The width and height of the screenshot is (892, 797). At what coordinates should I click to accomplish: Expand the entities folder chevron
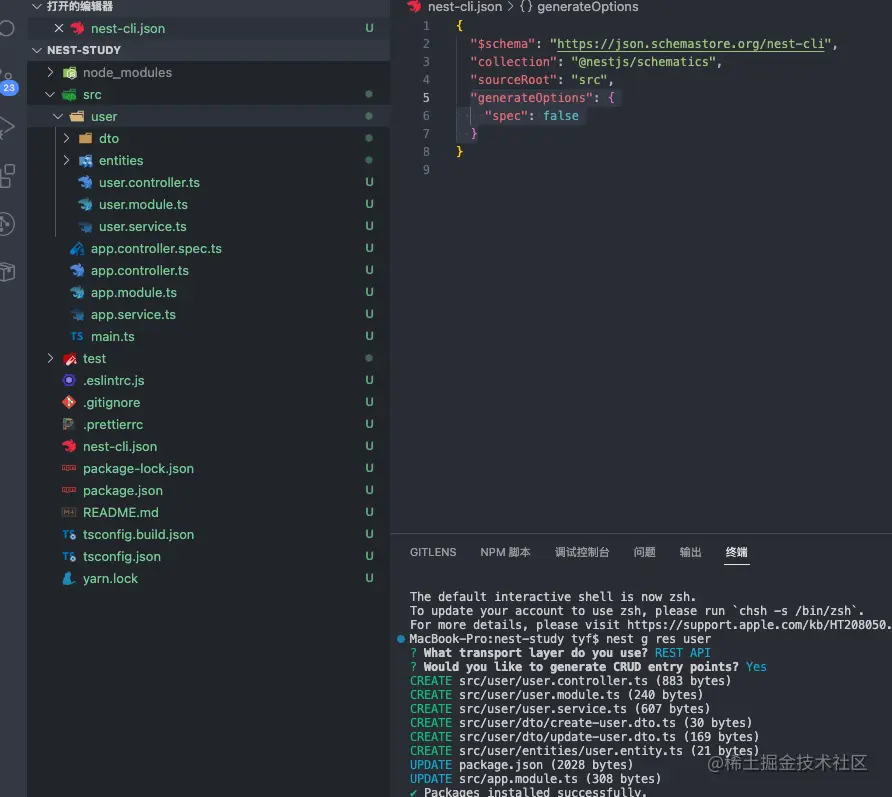point(66,160)
